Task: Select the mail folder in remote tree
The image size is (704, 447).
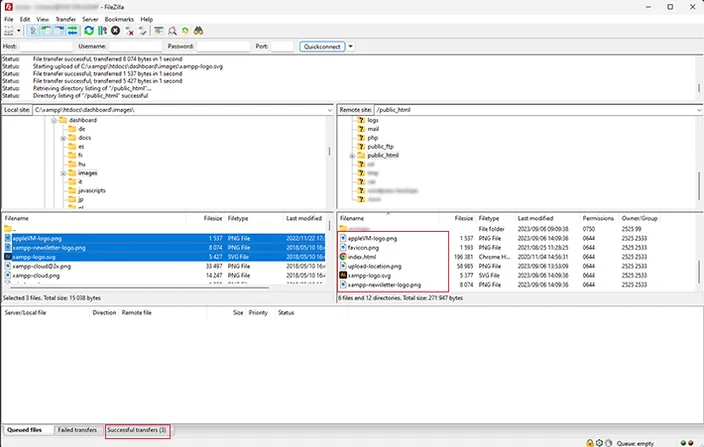Action: [x=373, y=129]
